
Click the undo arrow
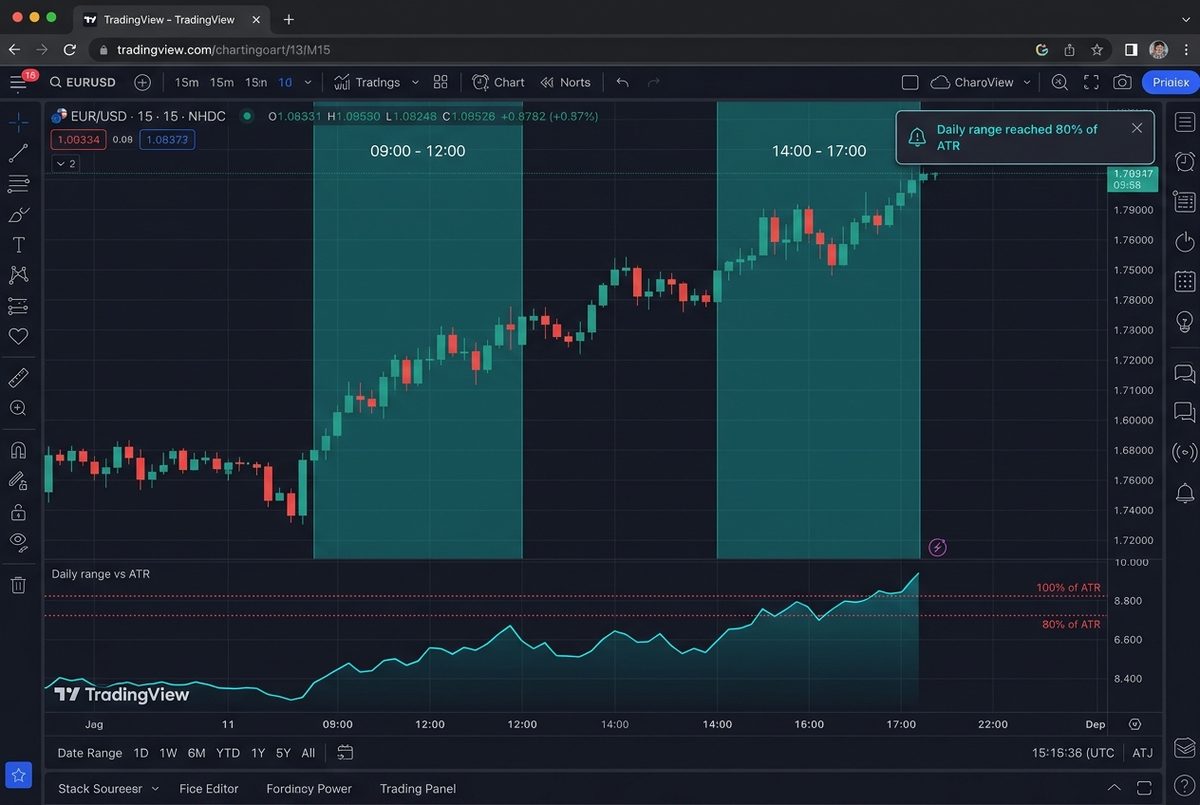pyautogui.click(x=622, y=82)
